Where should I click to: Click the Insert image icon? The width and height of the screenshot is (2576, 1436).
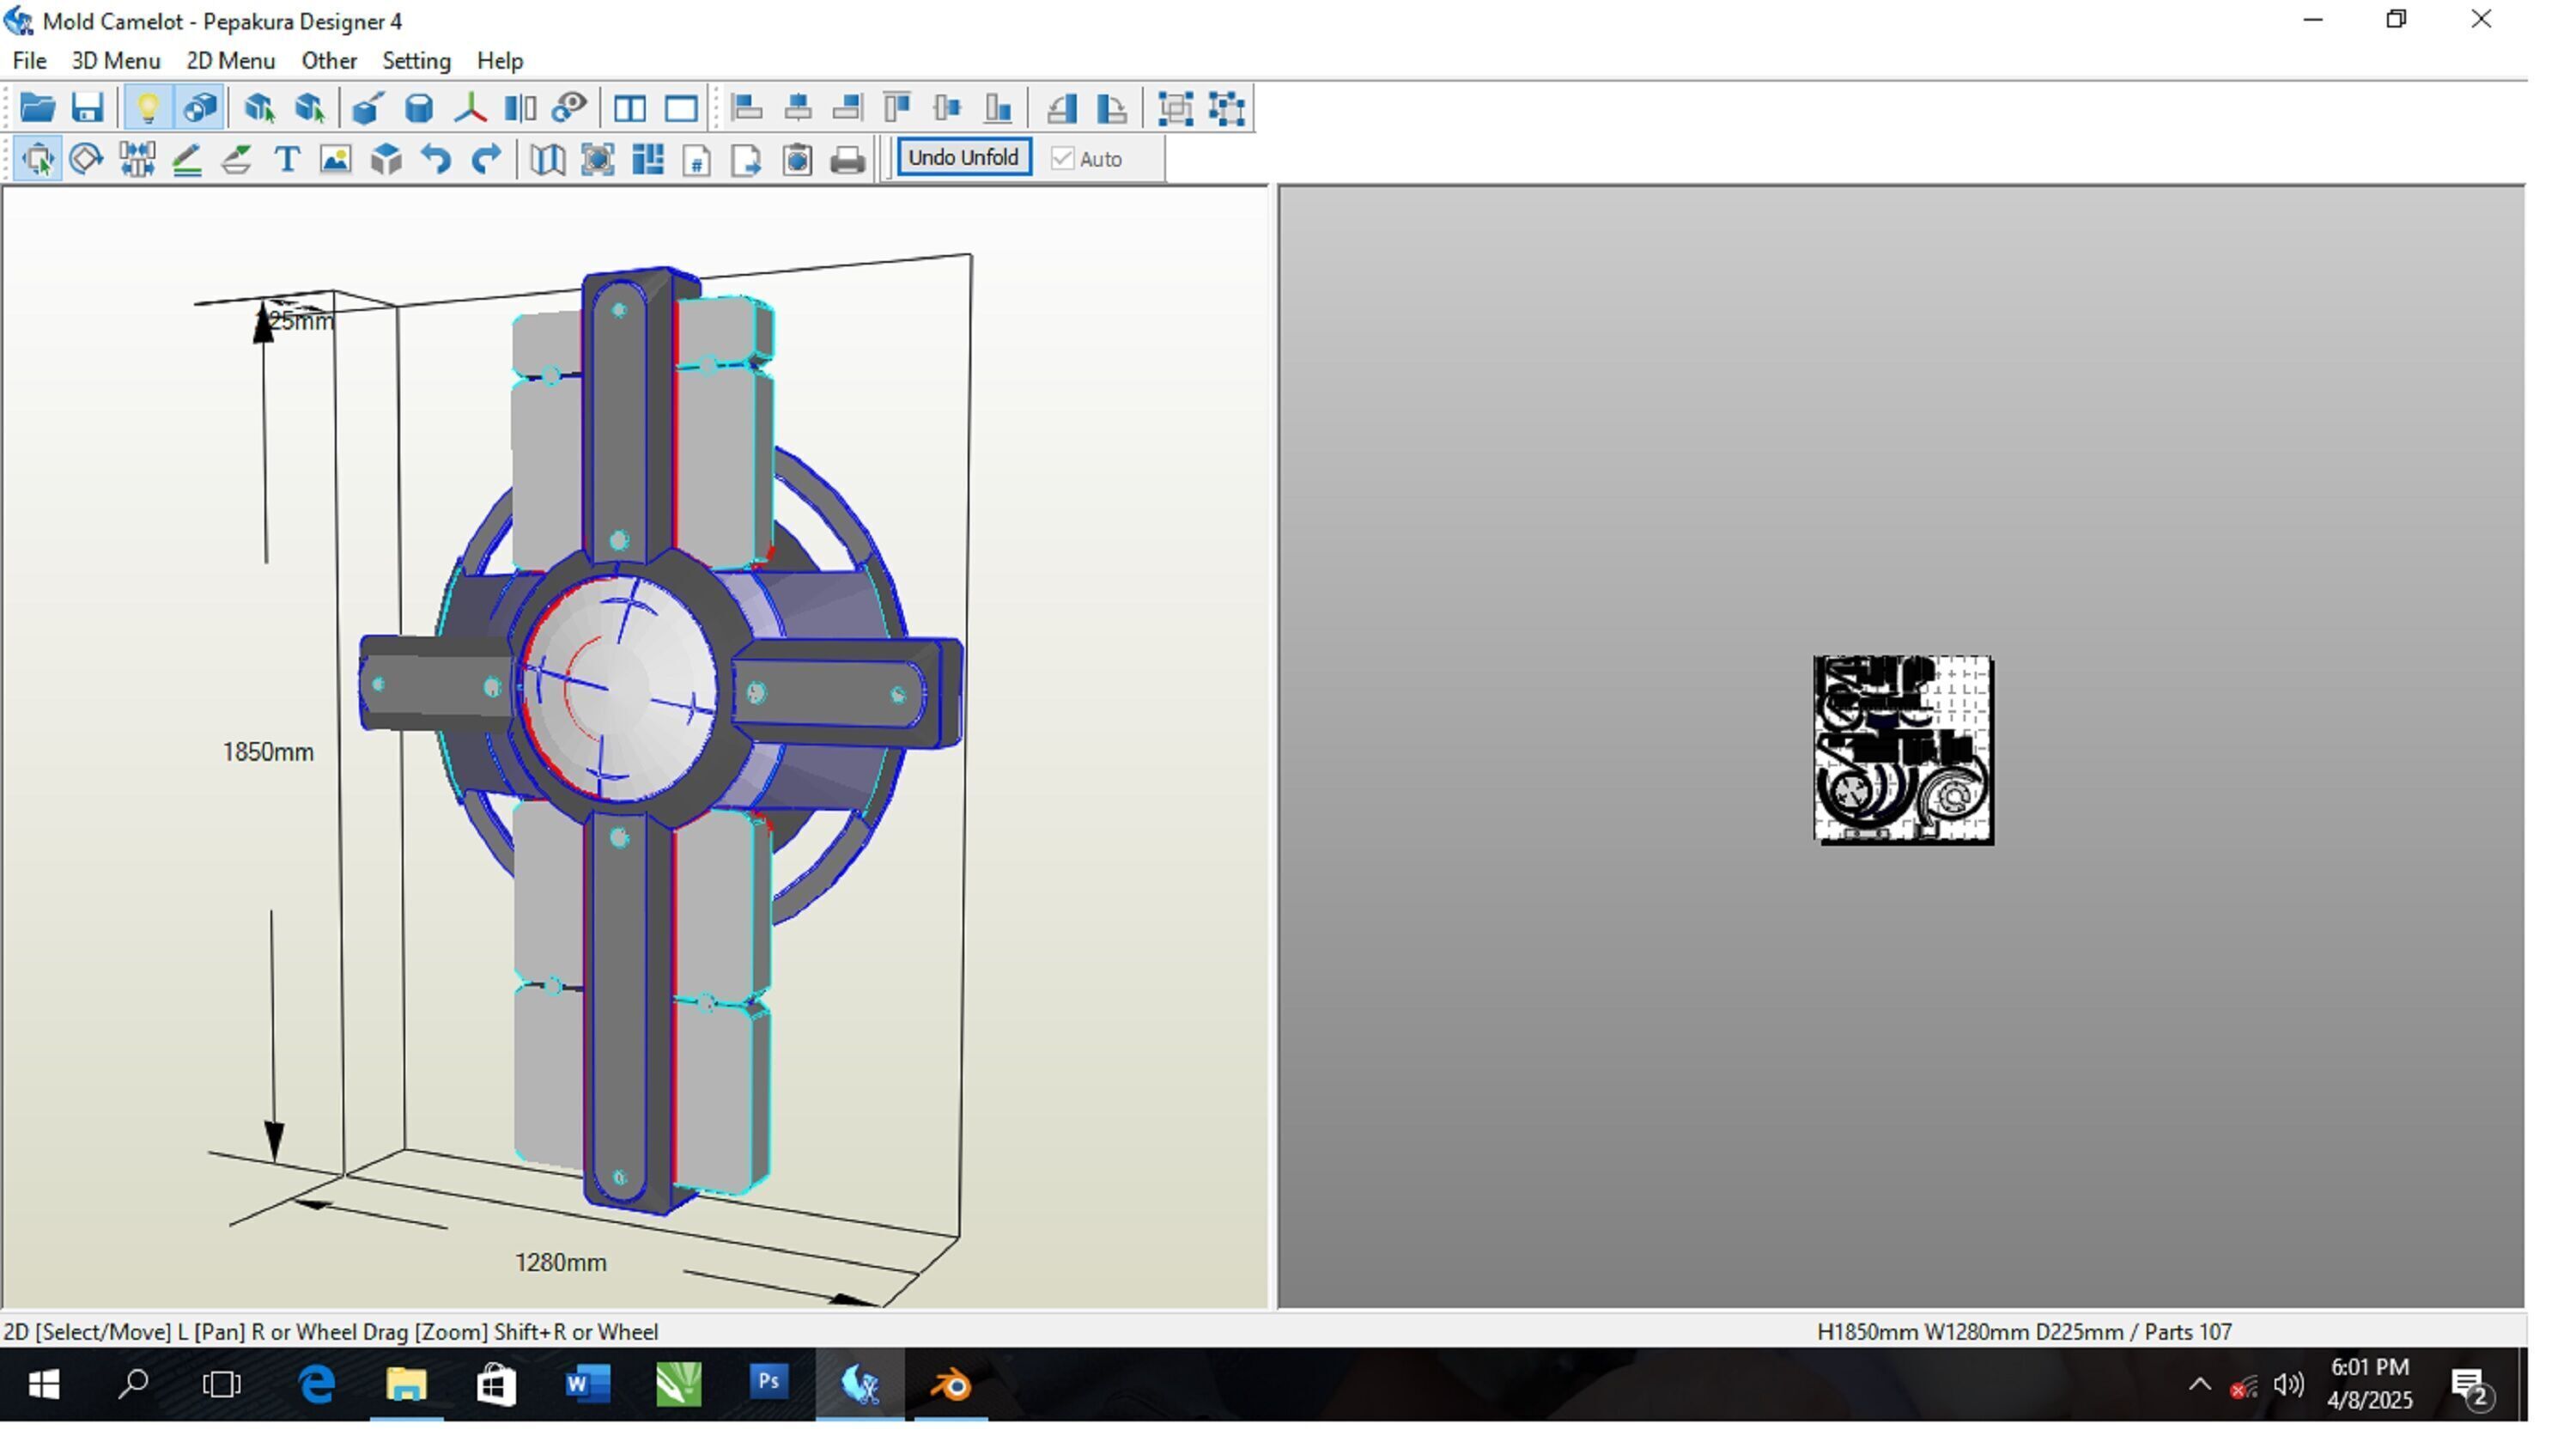coord(336,160)
